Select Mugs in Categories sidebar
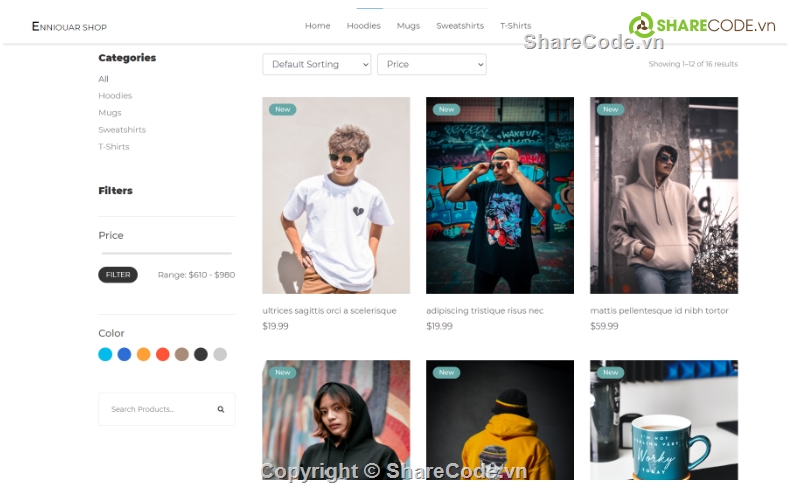The height and width of the screenshot is (496, 787). coord(110,112)
